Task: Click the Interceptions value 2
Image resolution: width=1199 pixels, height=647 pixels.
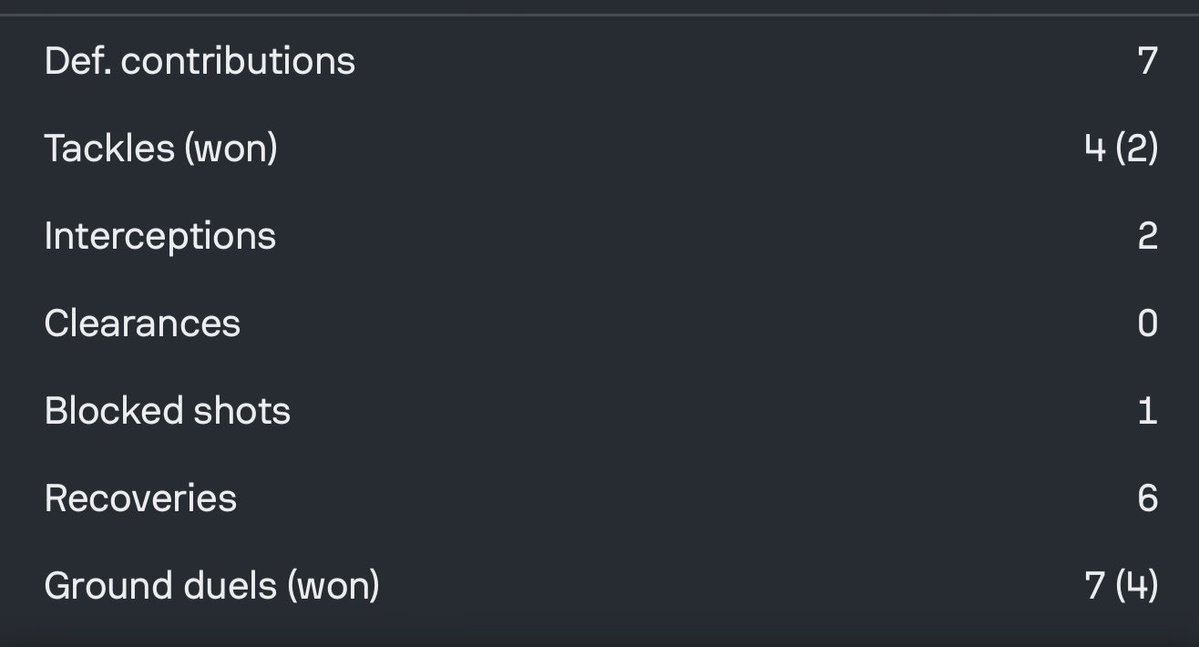Action: (1147, 236)
